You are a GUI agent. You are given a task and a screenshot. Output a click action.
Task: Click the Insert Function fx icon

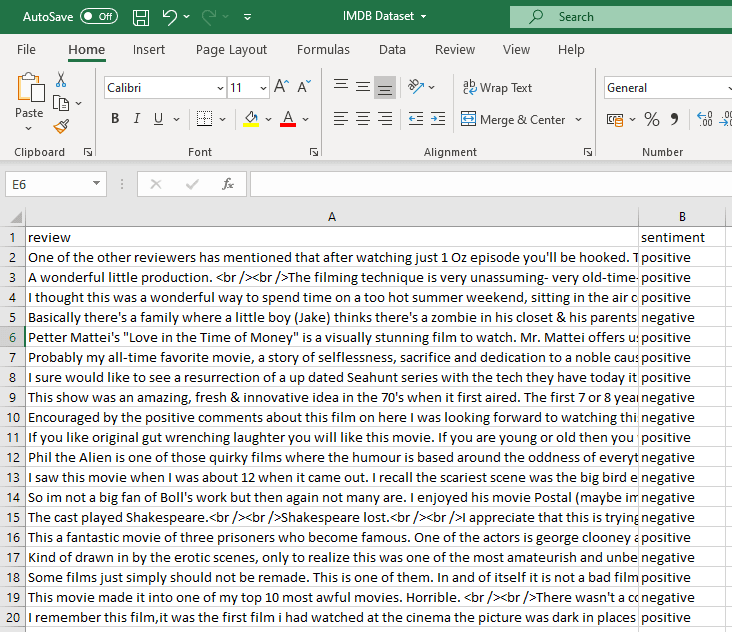point(227,184)
